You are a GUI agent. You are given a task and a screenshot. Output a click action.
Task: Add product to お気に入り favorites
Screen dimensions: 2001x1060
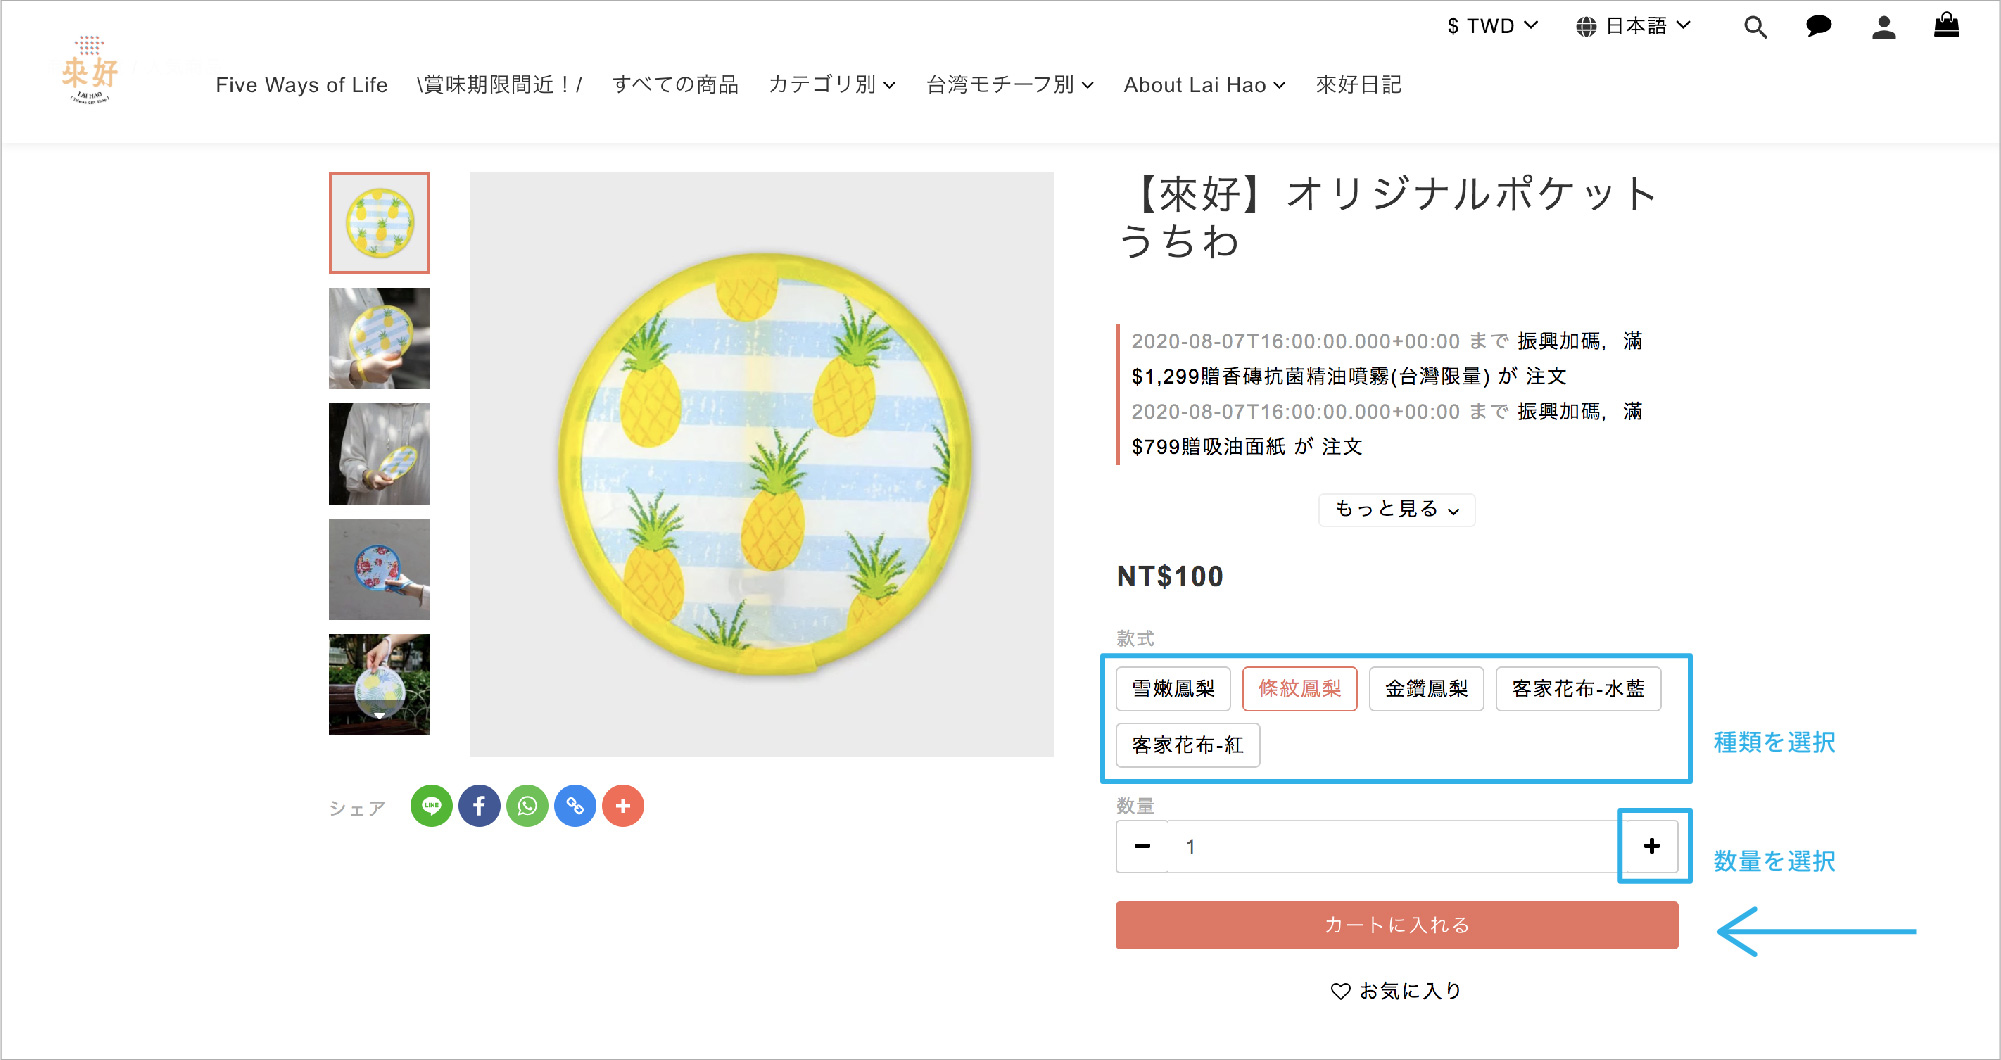pos(1396,991)
